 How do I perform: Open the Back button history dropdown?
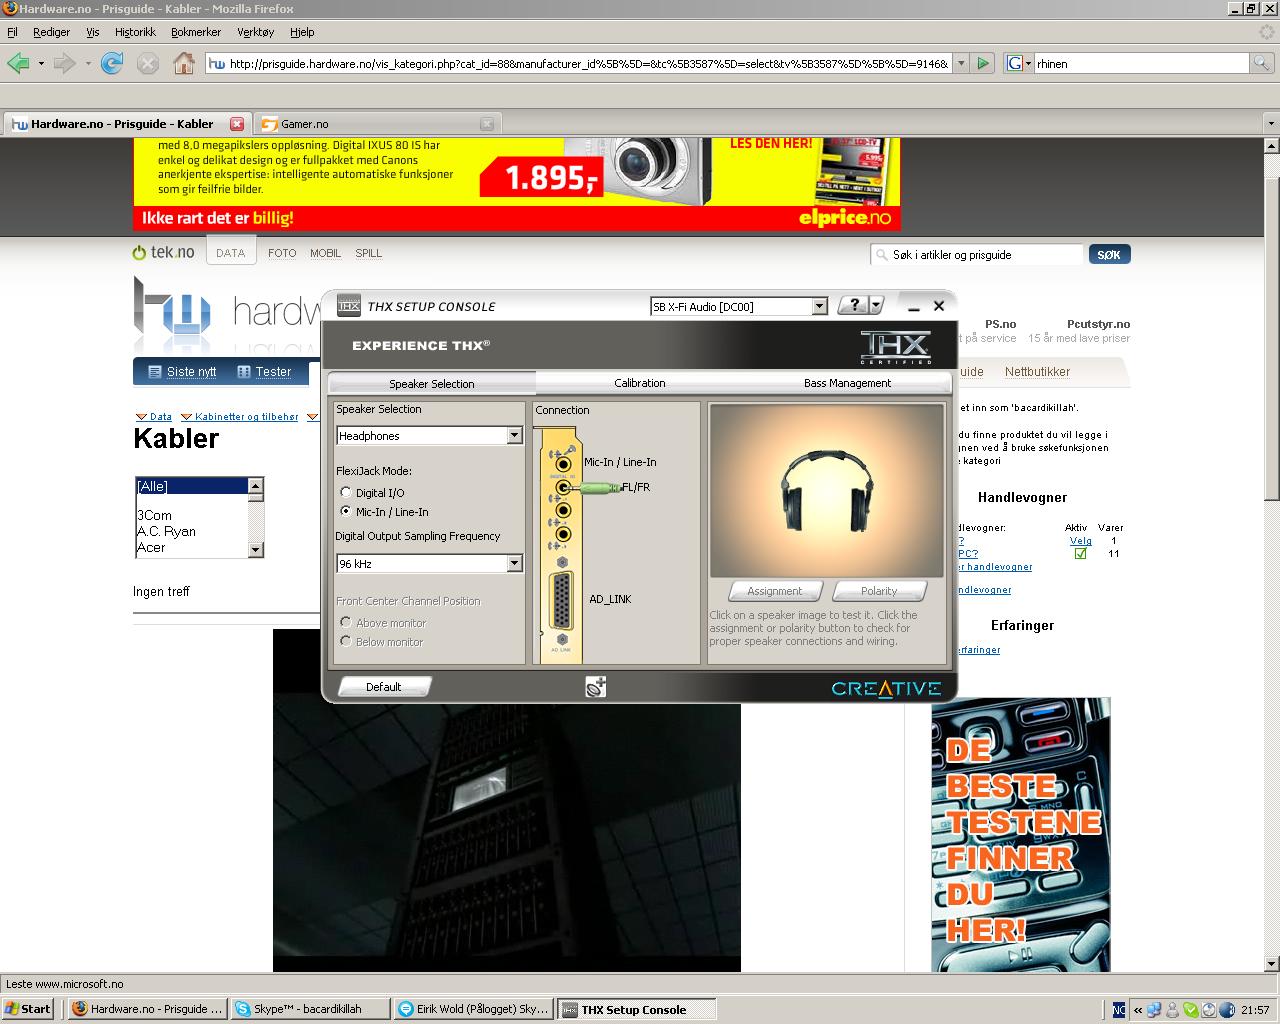pyautogui.click(x=41, y=64)
